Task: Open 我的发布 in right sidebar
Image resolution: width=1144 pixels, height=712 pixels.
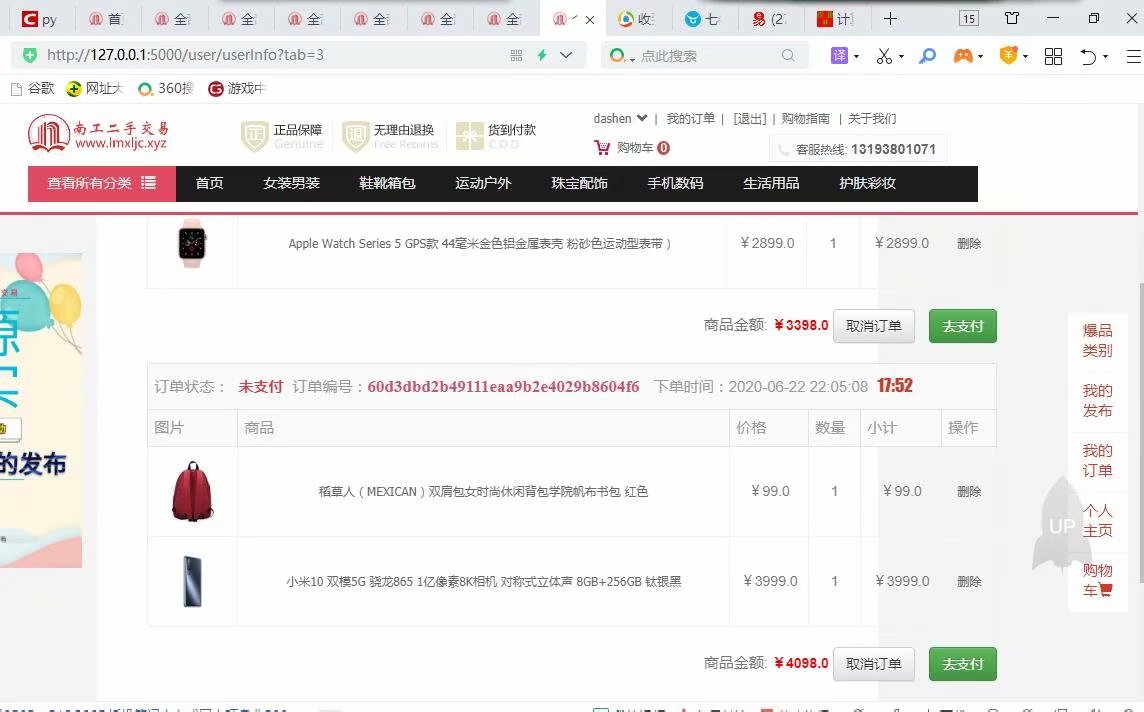Action: tap(1097, 400)
